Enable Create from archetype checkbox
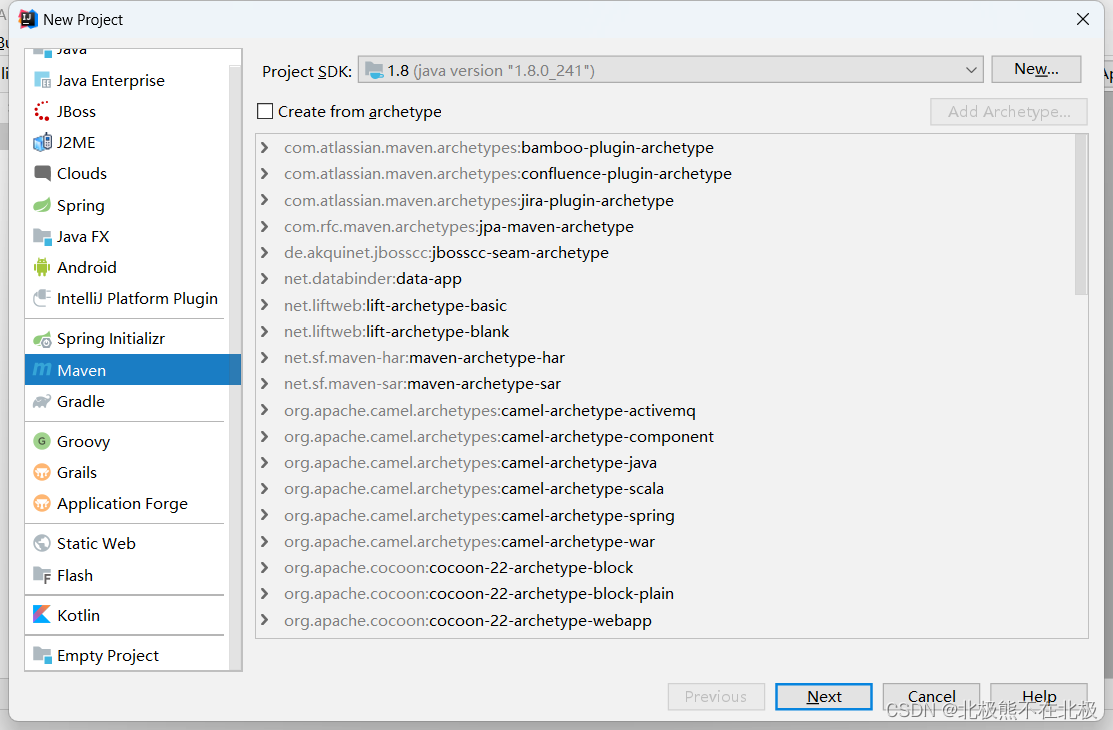Screen dimensions: 1113x730 click(265, 111)
